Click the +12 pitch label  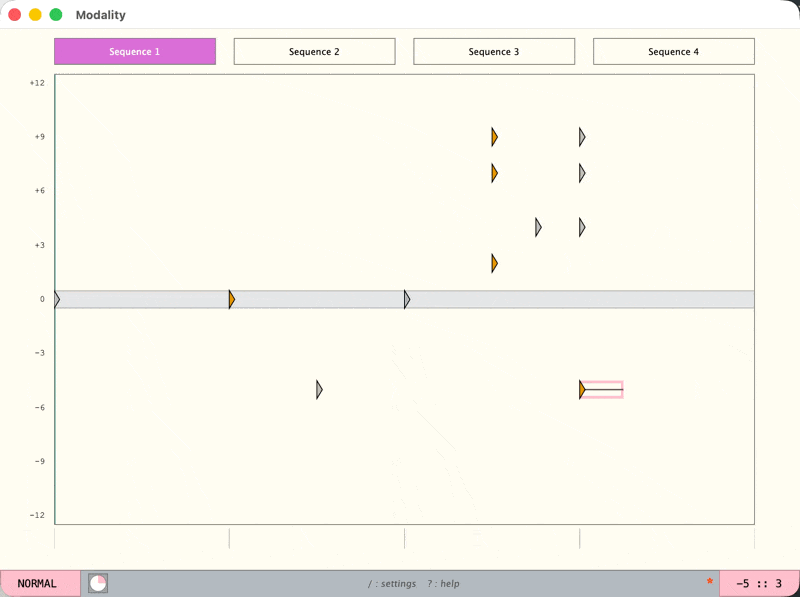pyautogui.click(x=37, y=83)
